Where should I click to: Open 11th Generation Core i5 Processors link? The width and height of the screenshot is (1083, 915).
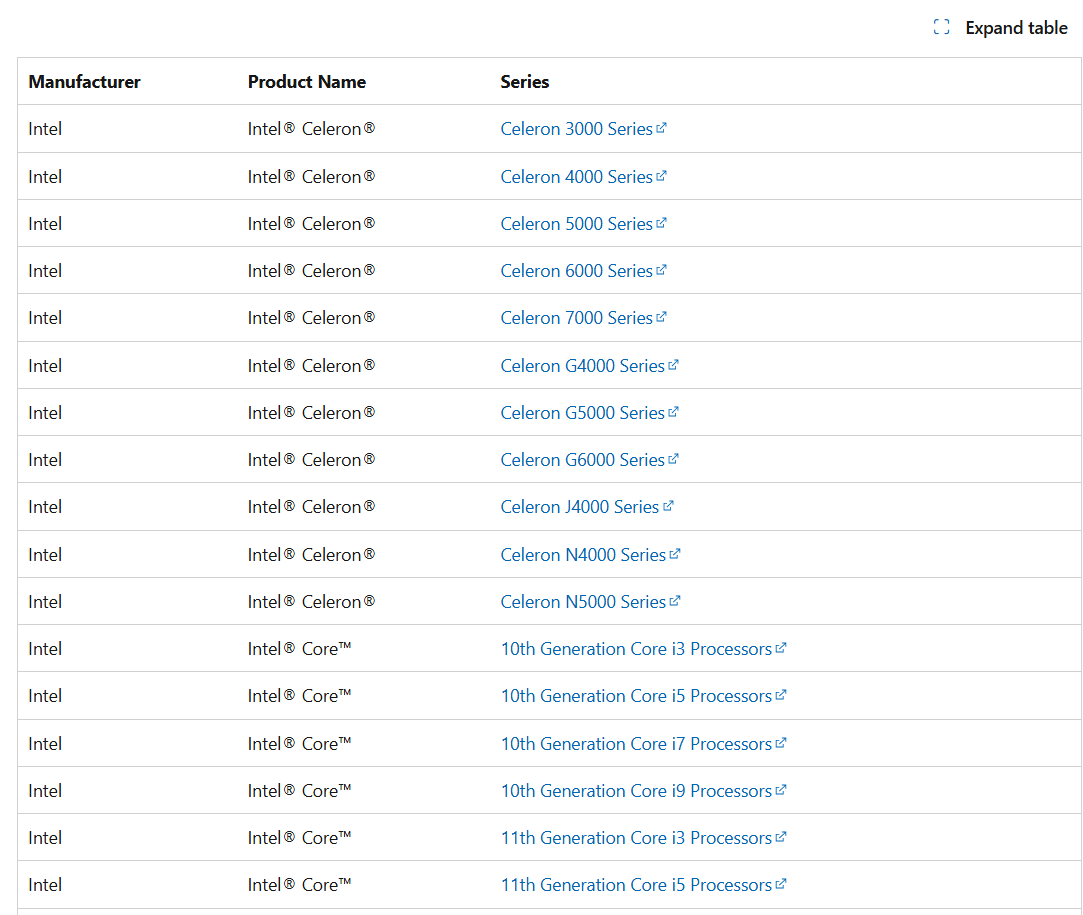point(636,885)
